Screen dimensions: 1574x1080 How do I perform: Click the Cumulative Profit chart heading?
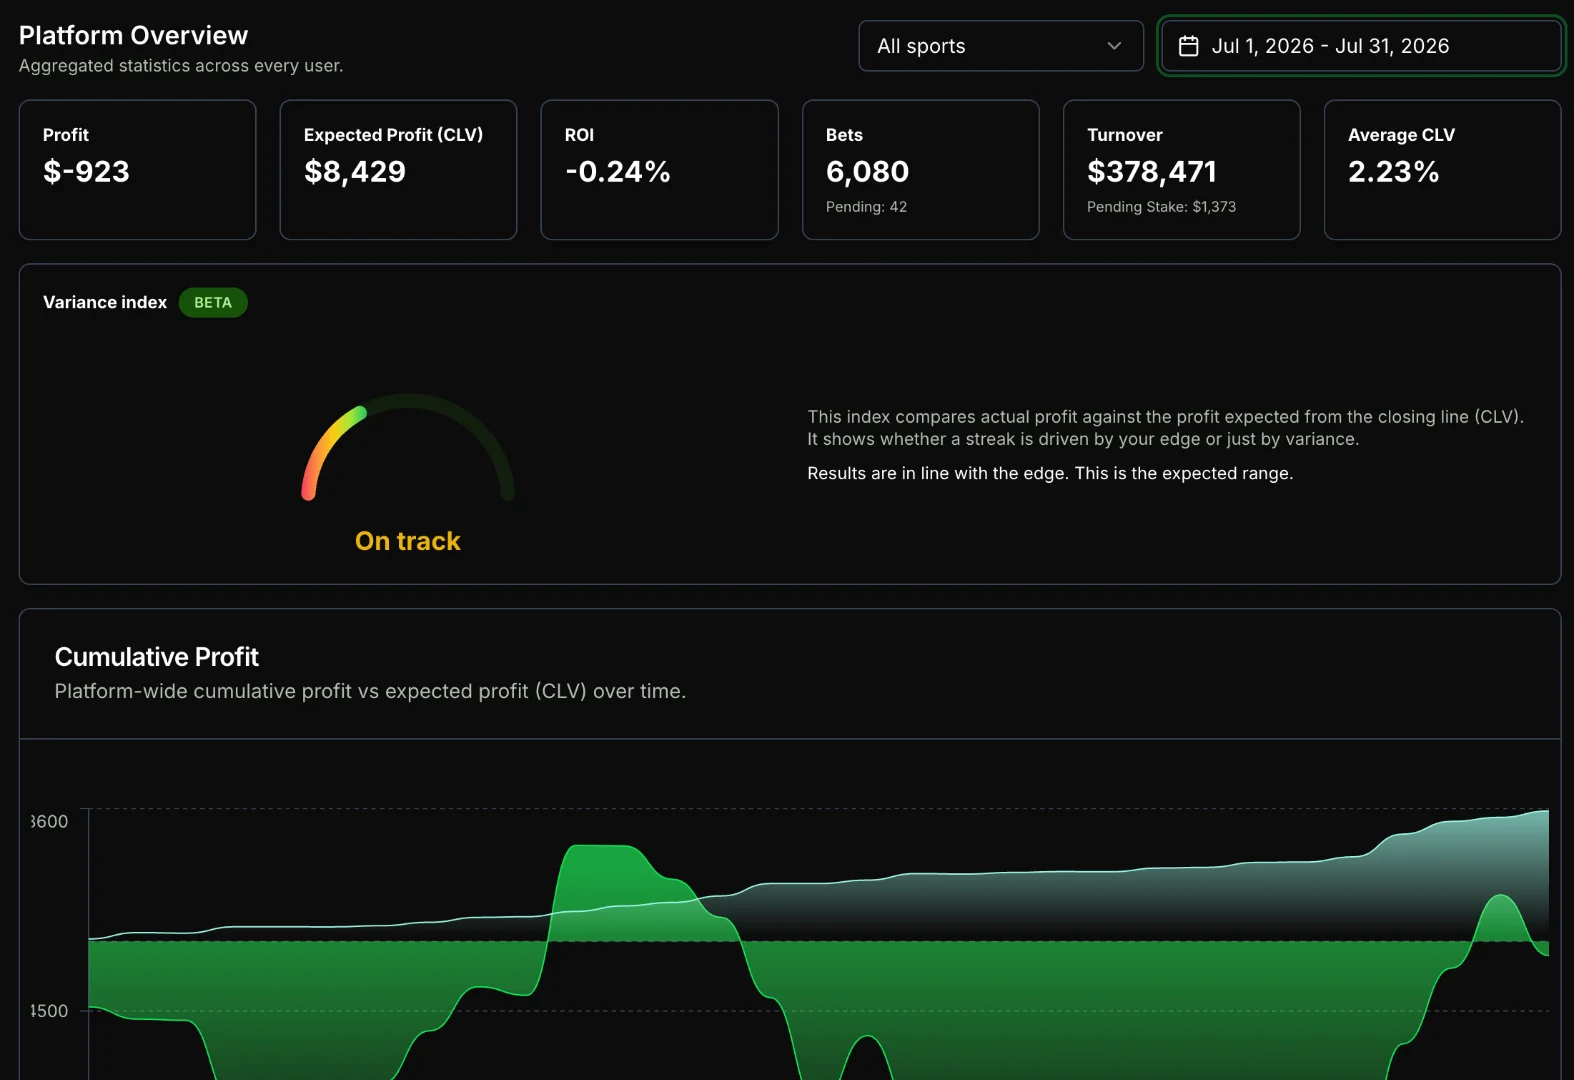[157, 657]
